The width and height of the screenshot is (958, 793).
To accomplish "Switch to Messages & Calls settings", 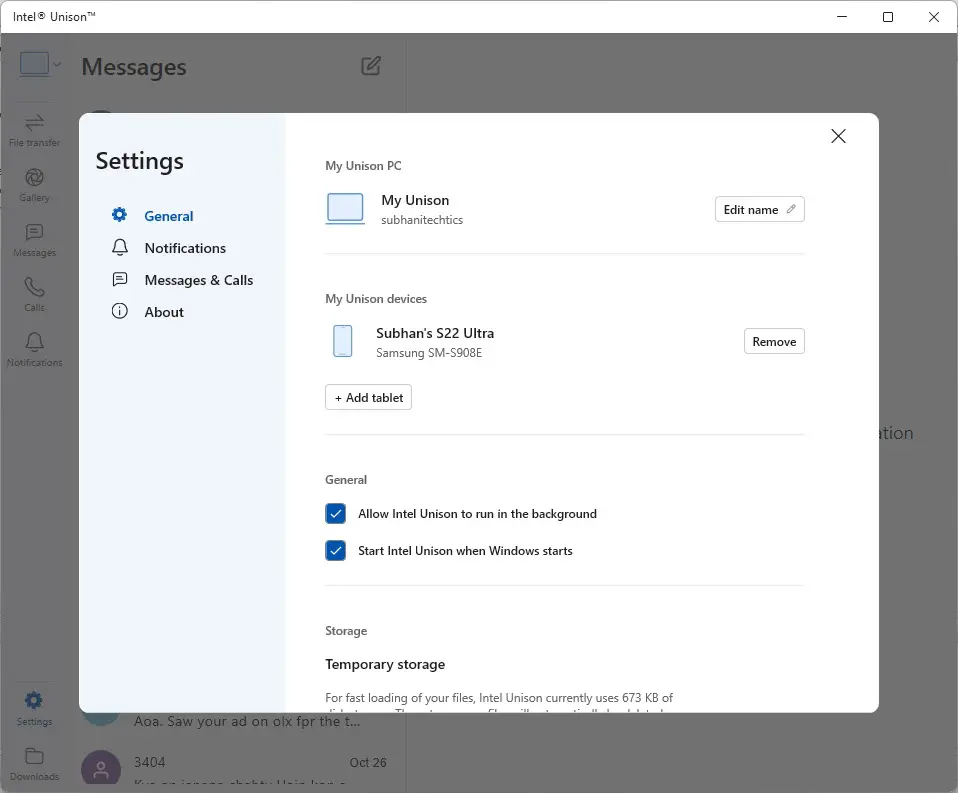I will 199,280.
